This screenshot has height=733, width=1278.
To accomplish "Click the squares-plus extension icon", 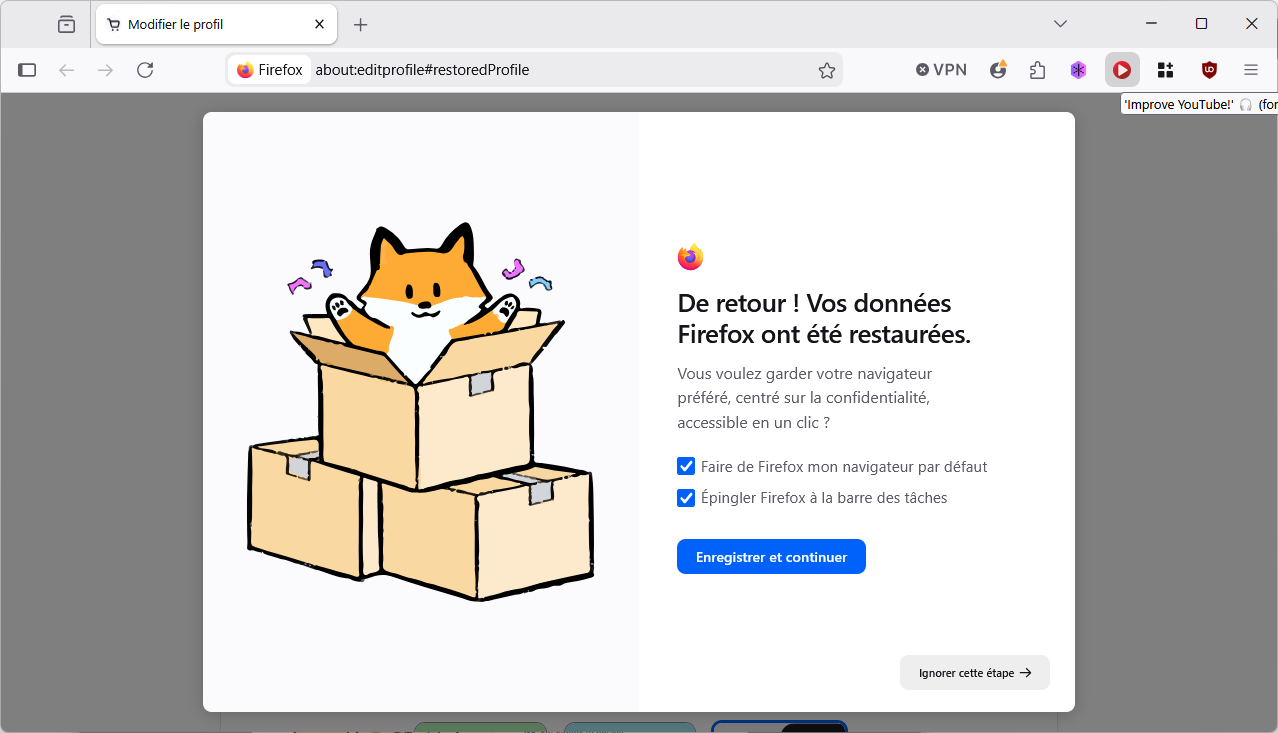I will click(1165, 70).
